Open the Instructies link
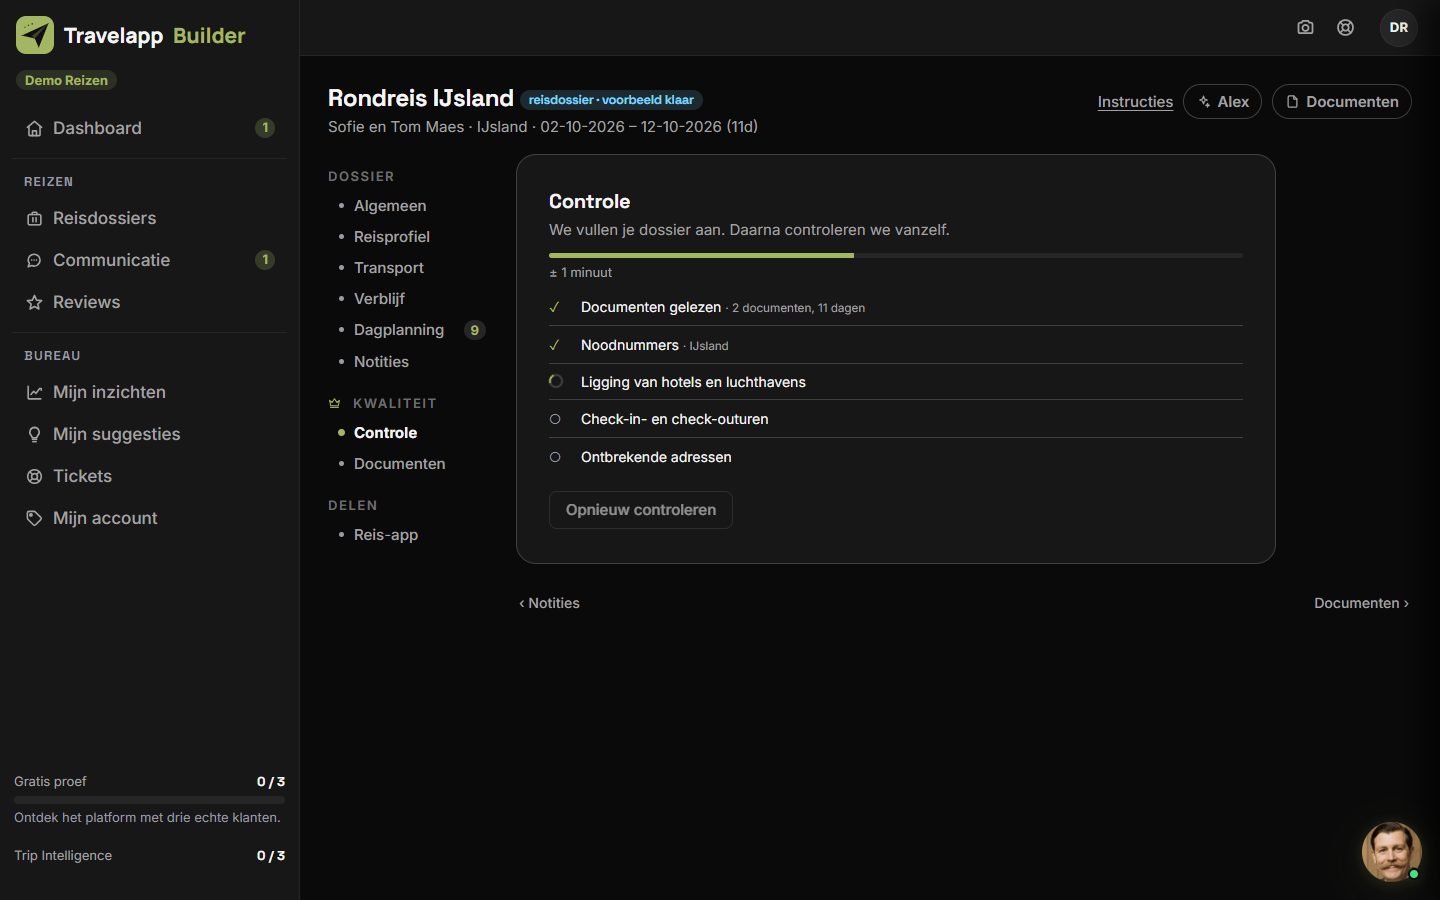Viewport: 1440px width, 900px height. click(x=1135, y=102)
